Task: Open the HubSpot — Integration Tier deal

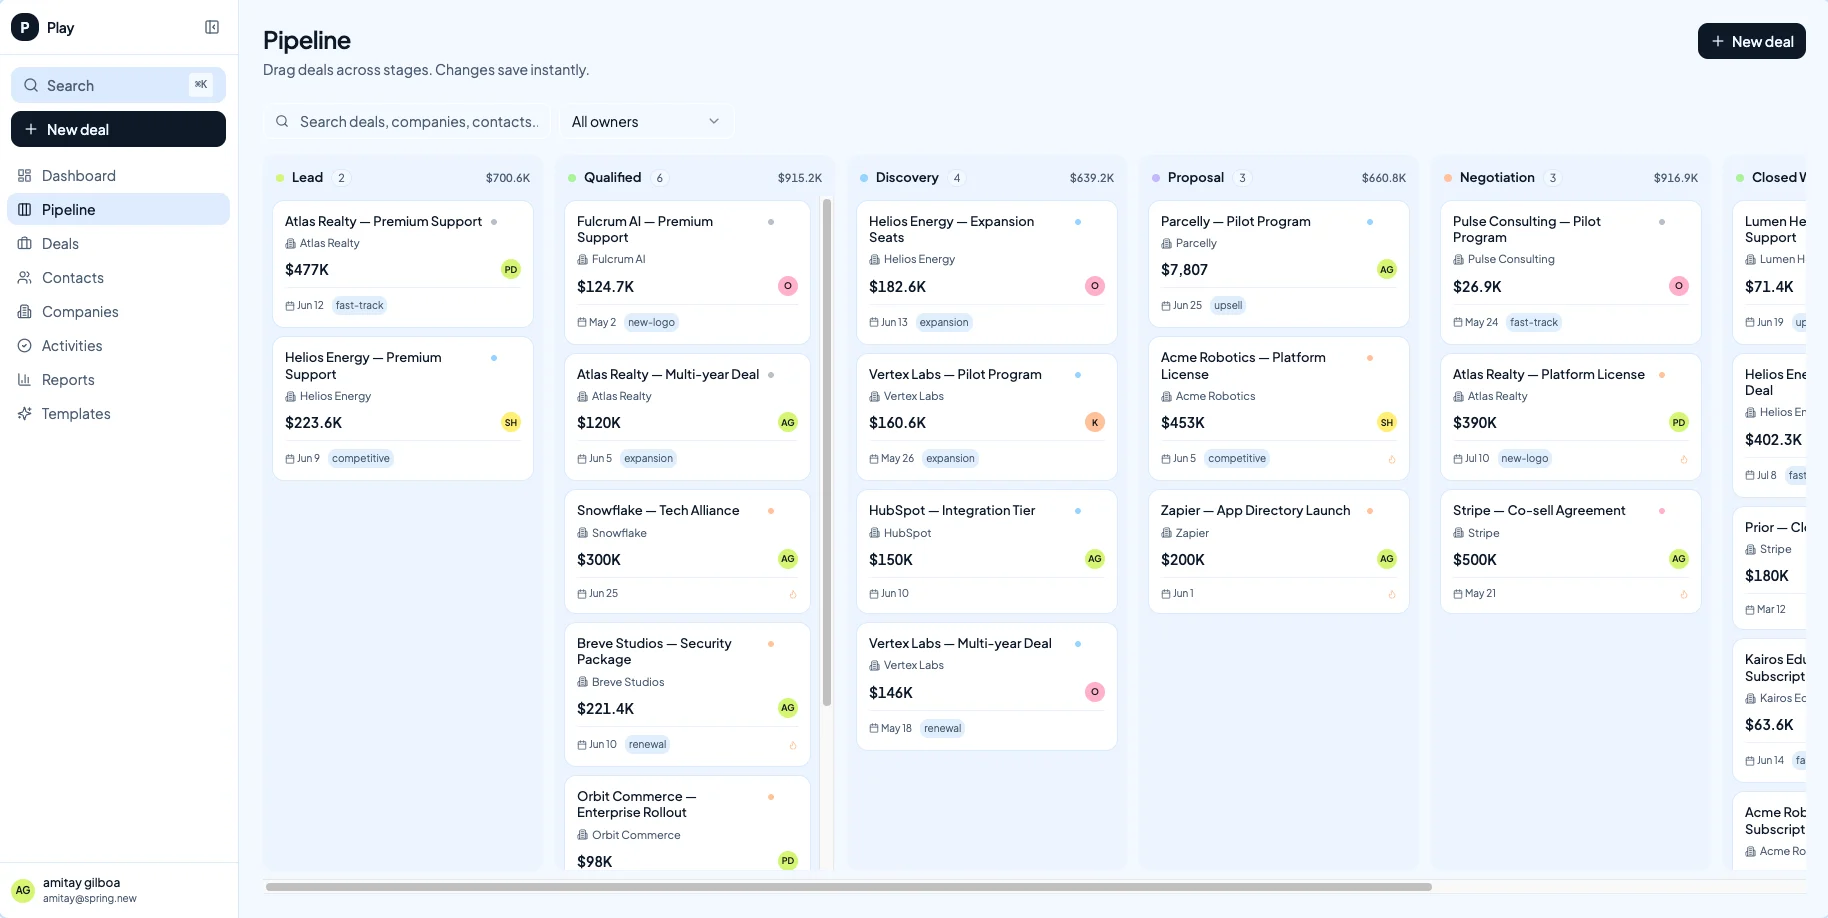Action: click(987, 551)
